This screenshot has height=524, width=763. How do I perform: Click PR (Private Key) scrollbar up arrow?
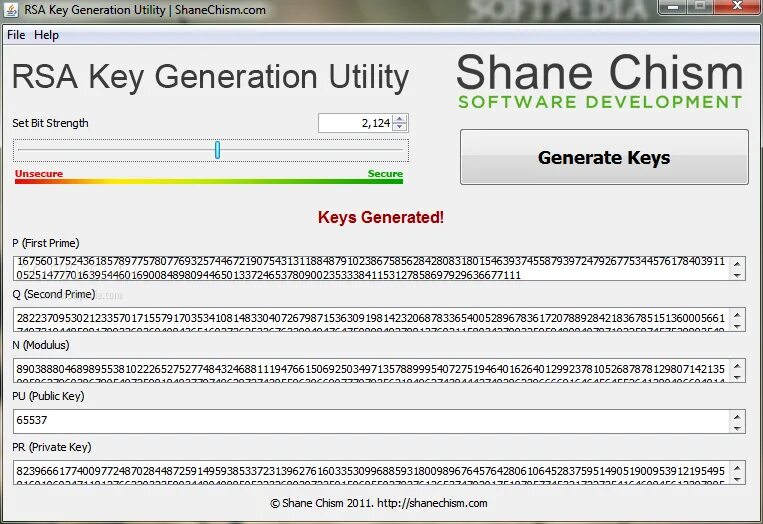(x=737, y=468)
